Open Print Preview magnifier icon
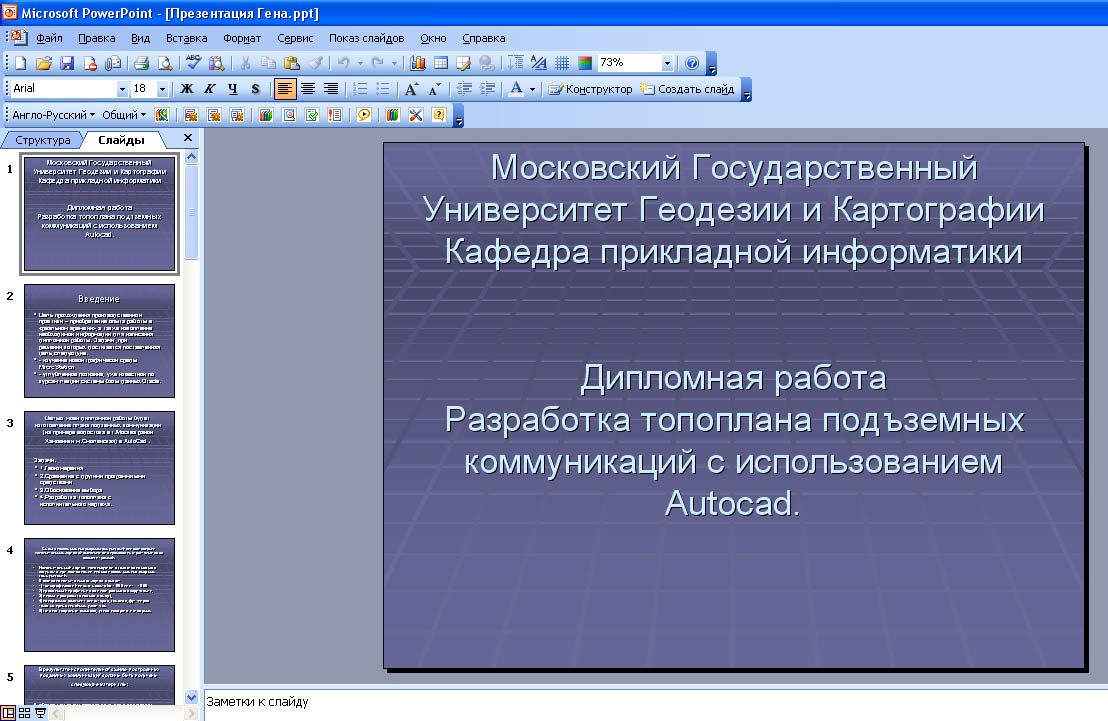 pyautogui.click(x=165, y=64)
